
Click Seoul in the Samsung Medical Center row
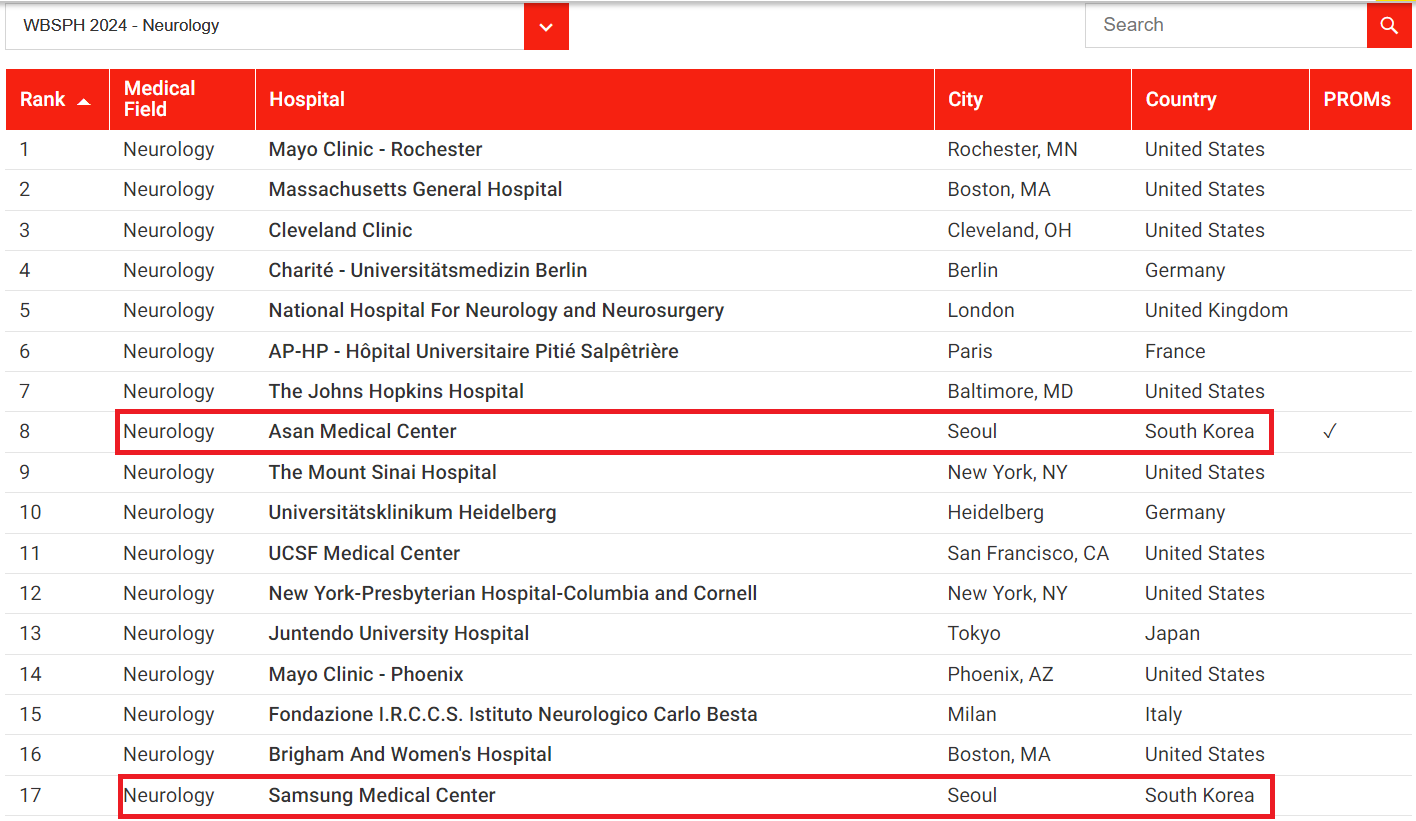972,795
